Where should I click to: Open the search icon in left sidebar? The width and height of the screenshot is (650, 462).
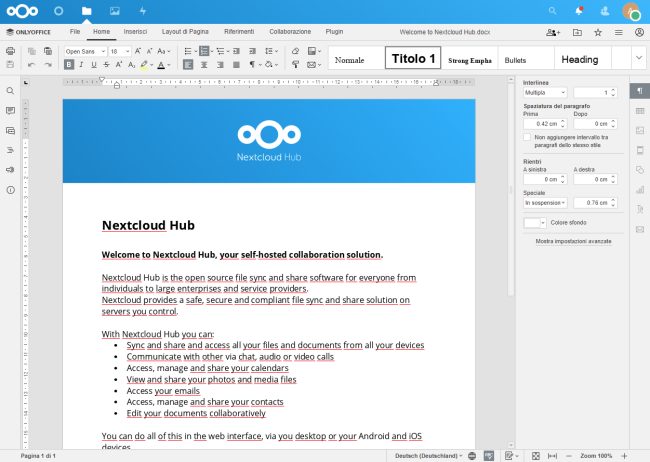pyautogui.click(x=10, y=91)
